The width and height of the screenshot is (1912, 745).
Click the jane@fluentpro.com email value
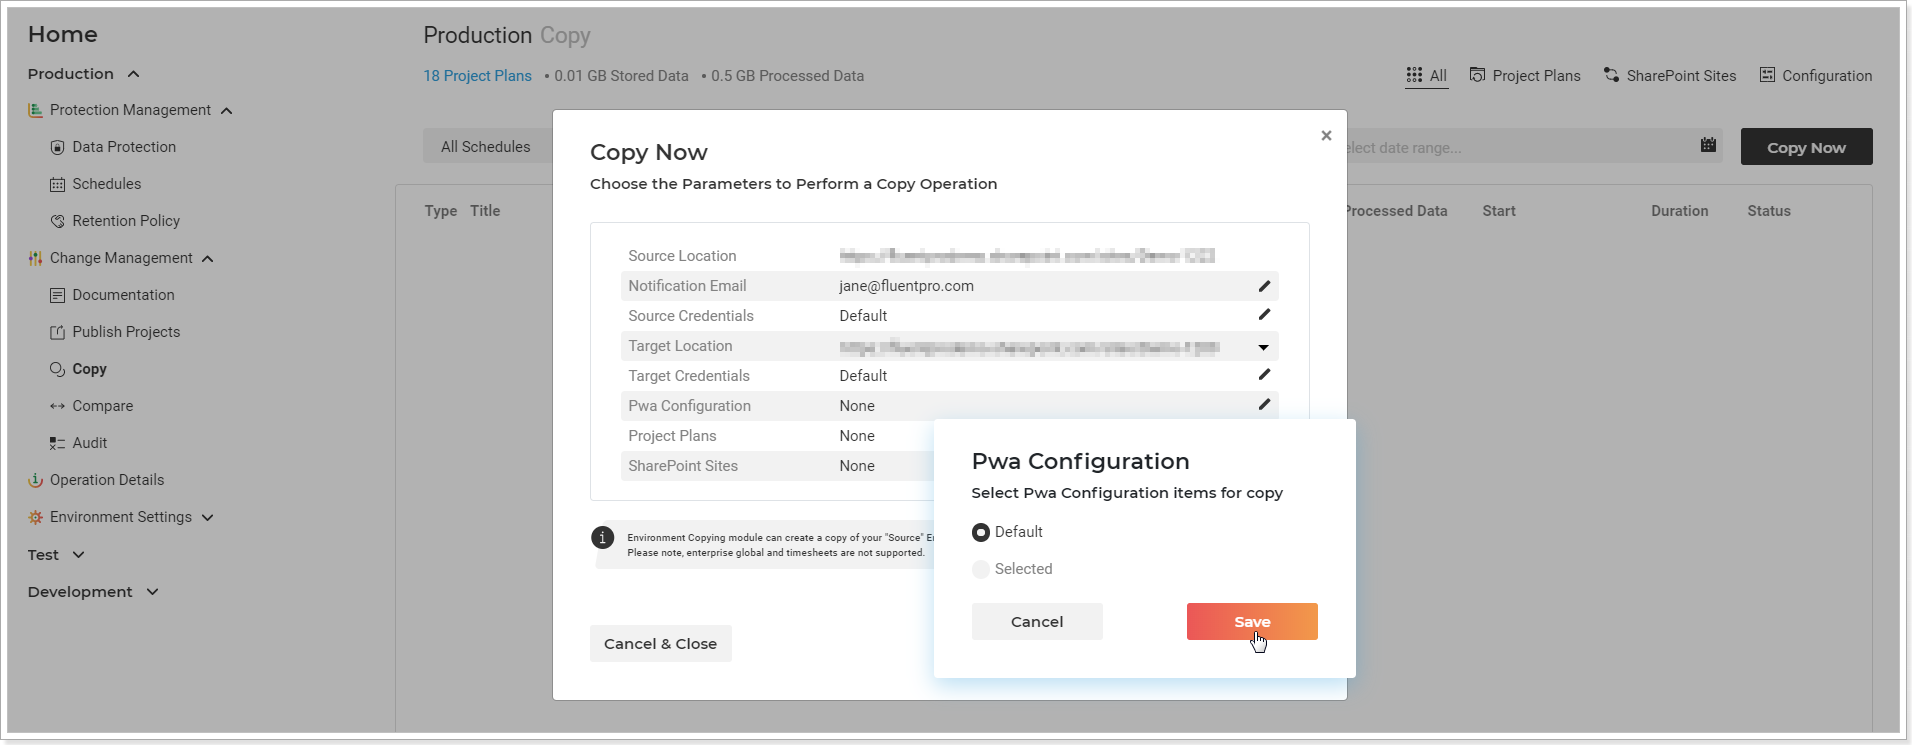click(x=906, y=286)
